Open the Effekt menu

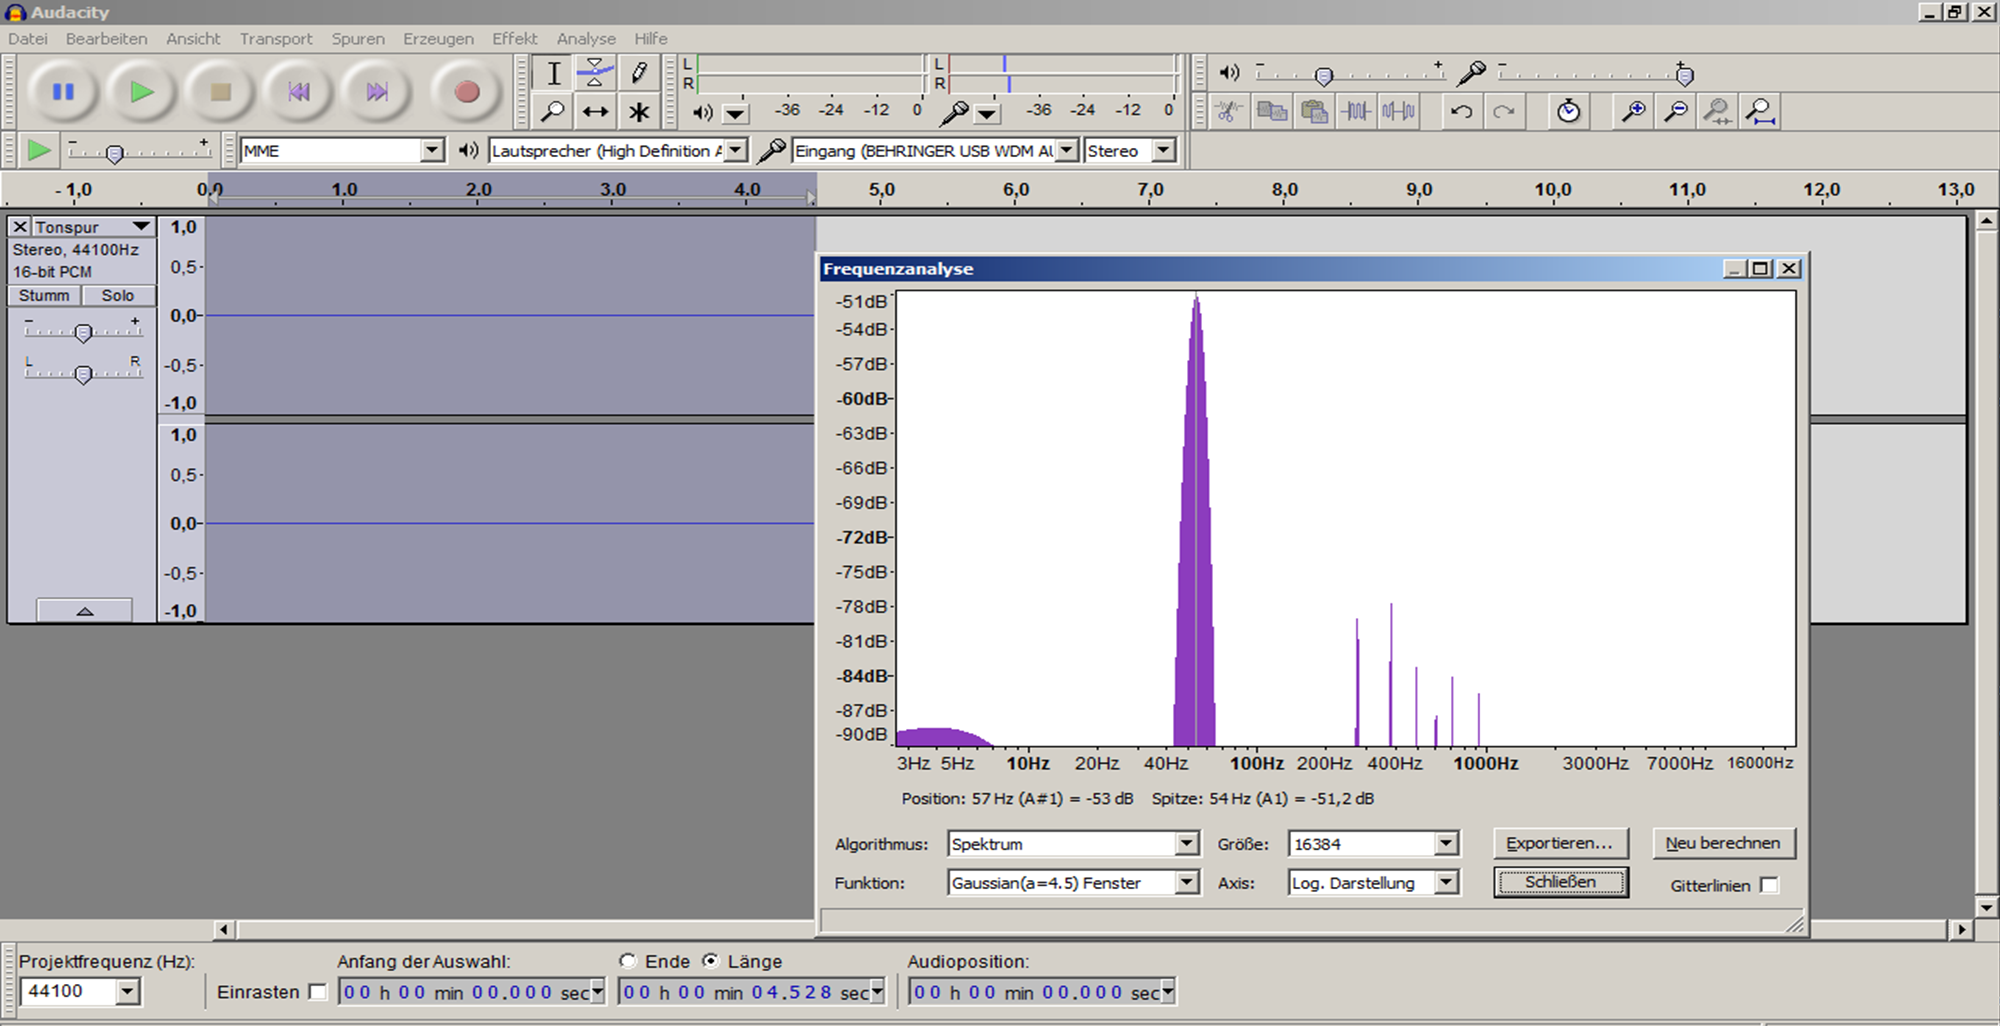point(514,38)
